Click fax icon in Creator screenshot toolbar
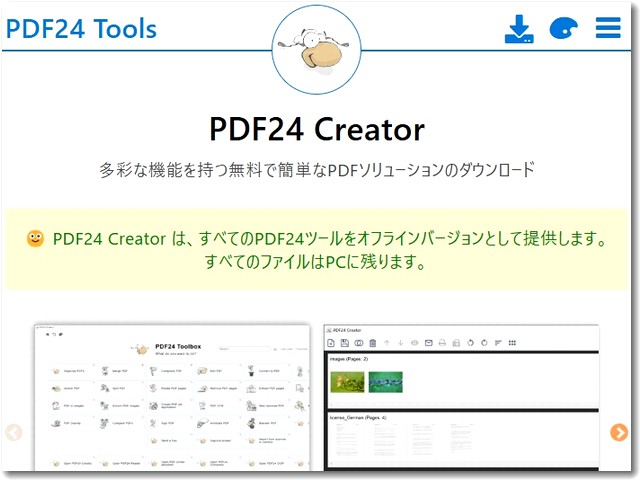This screenshot has width=640, height=480. 456,343
